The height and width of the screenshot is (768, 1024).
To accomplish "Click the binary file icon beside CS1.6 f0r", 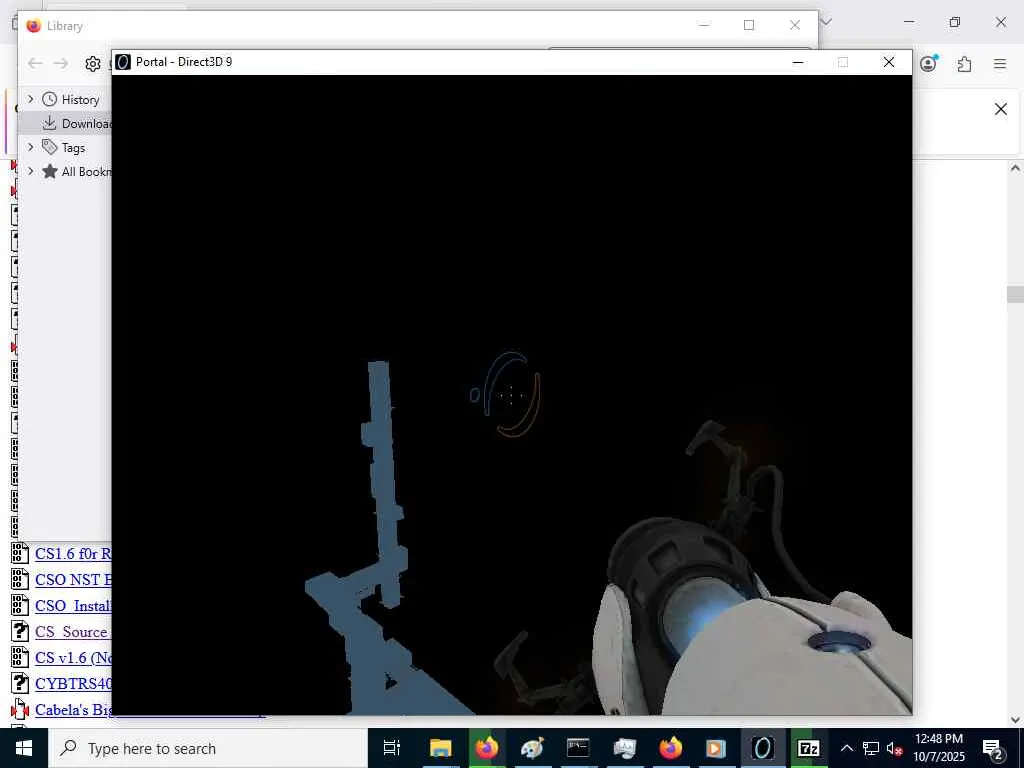I will pyautogui.click(x=20, y=553).
